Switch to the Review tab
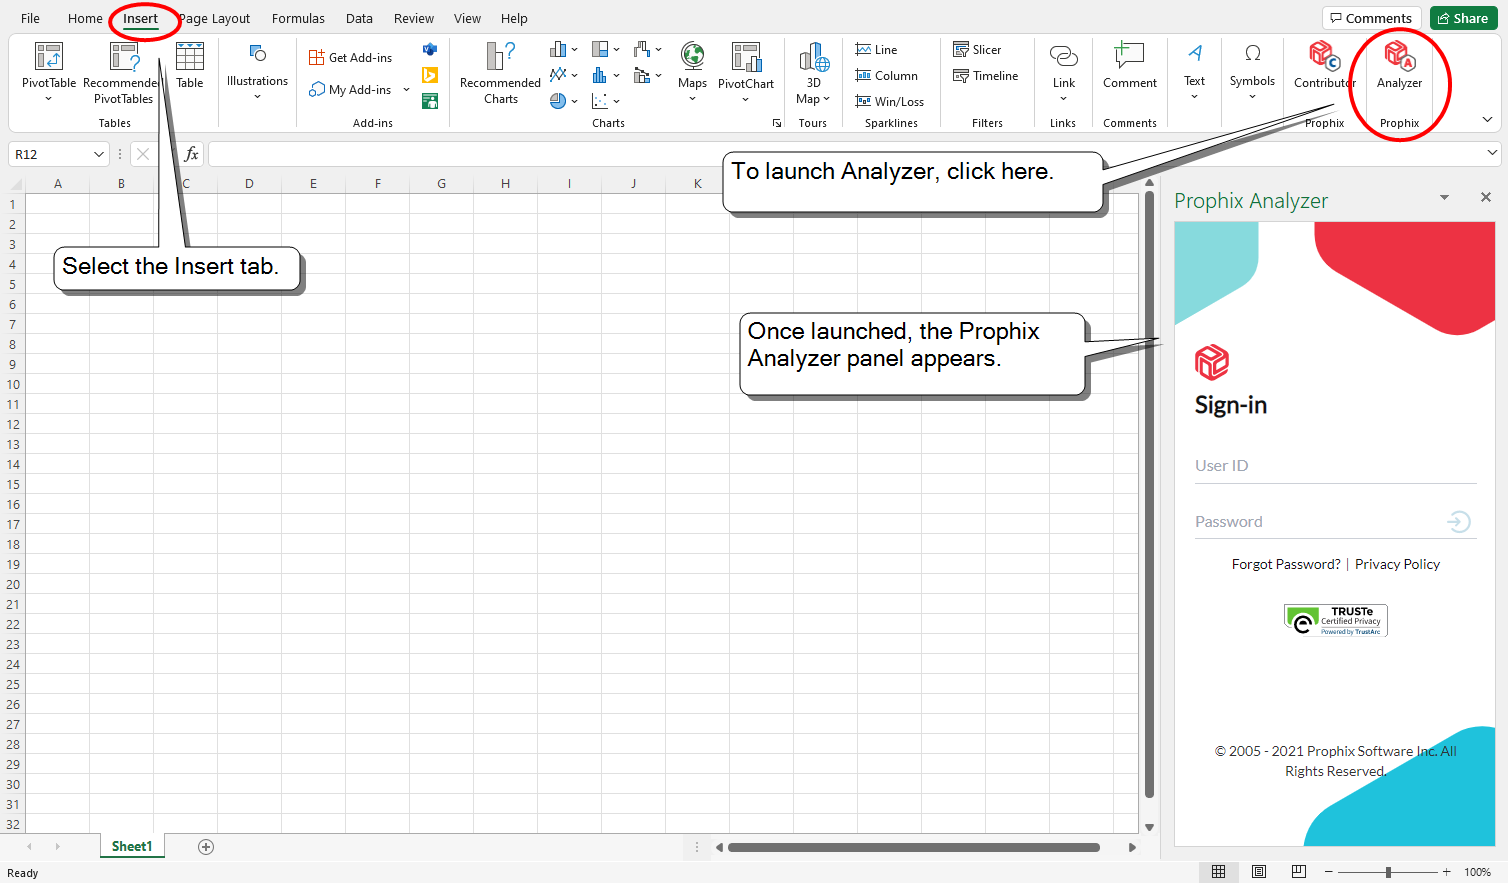 coord(414,18)
